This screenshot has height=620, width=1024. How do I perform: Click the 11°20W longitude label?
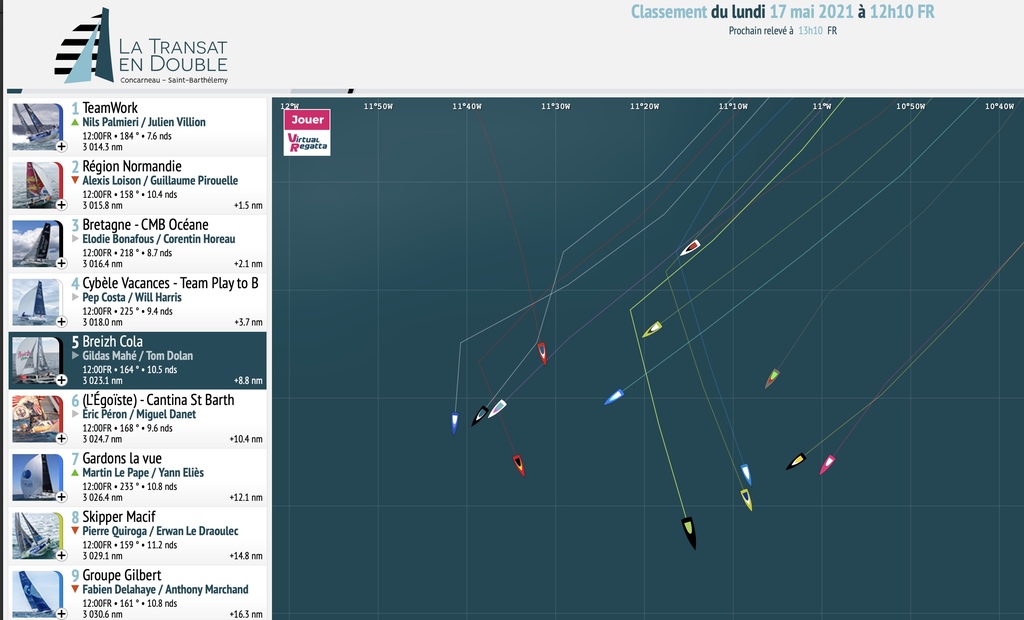coord(644,106)
